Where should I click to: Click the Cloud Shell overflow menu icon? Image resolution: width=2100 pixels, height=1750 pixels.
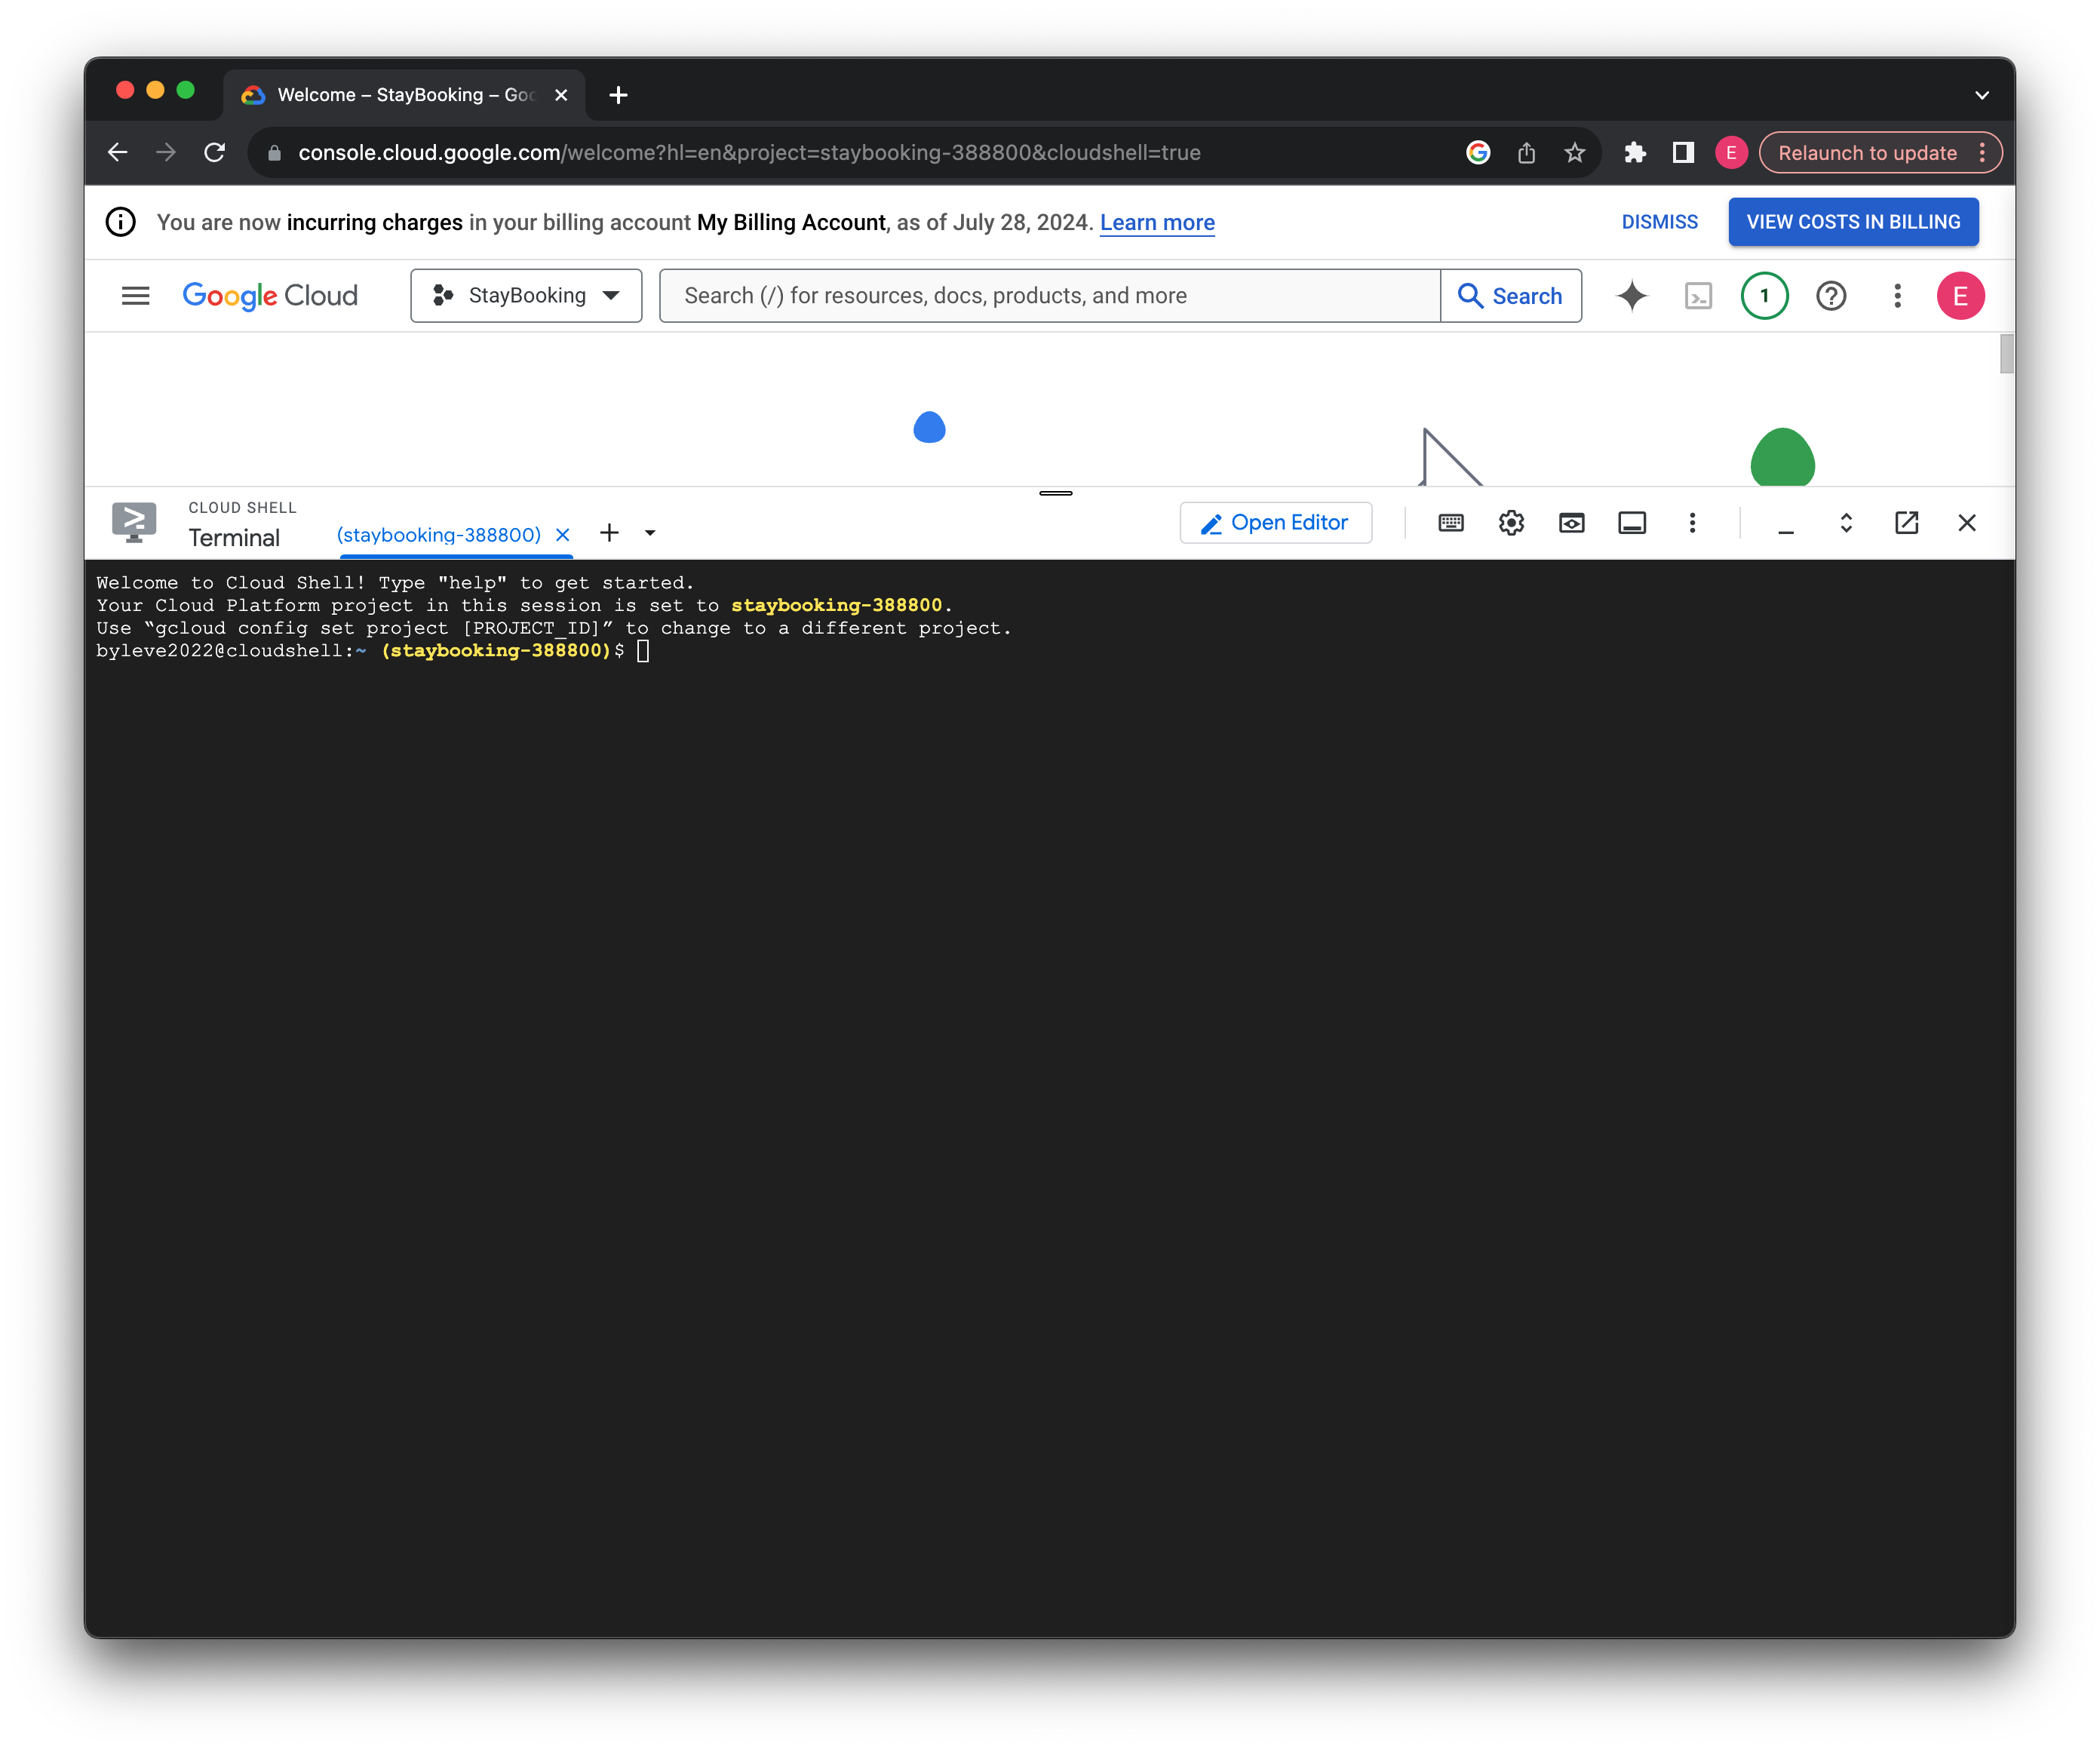point(1692,523)
